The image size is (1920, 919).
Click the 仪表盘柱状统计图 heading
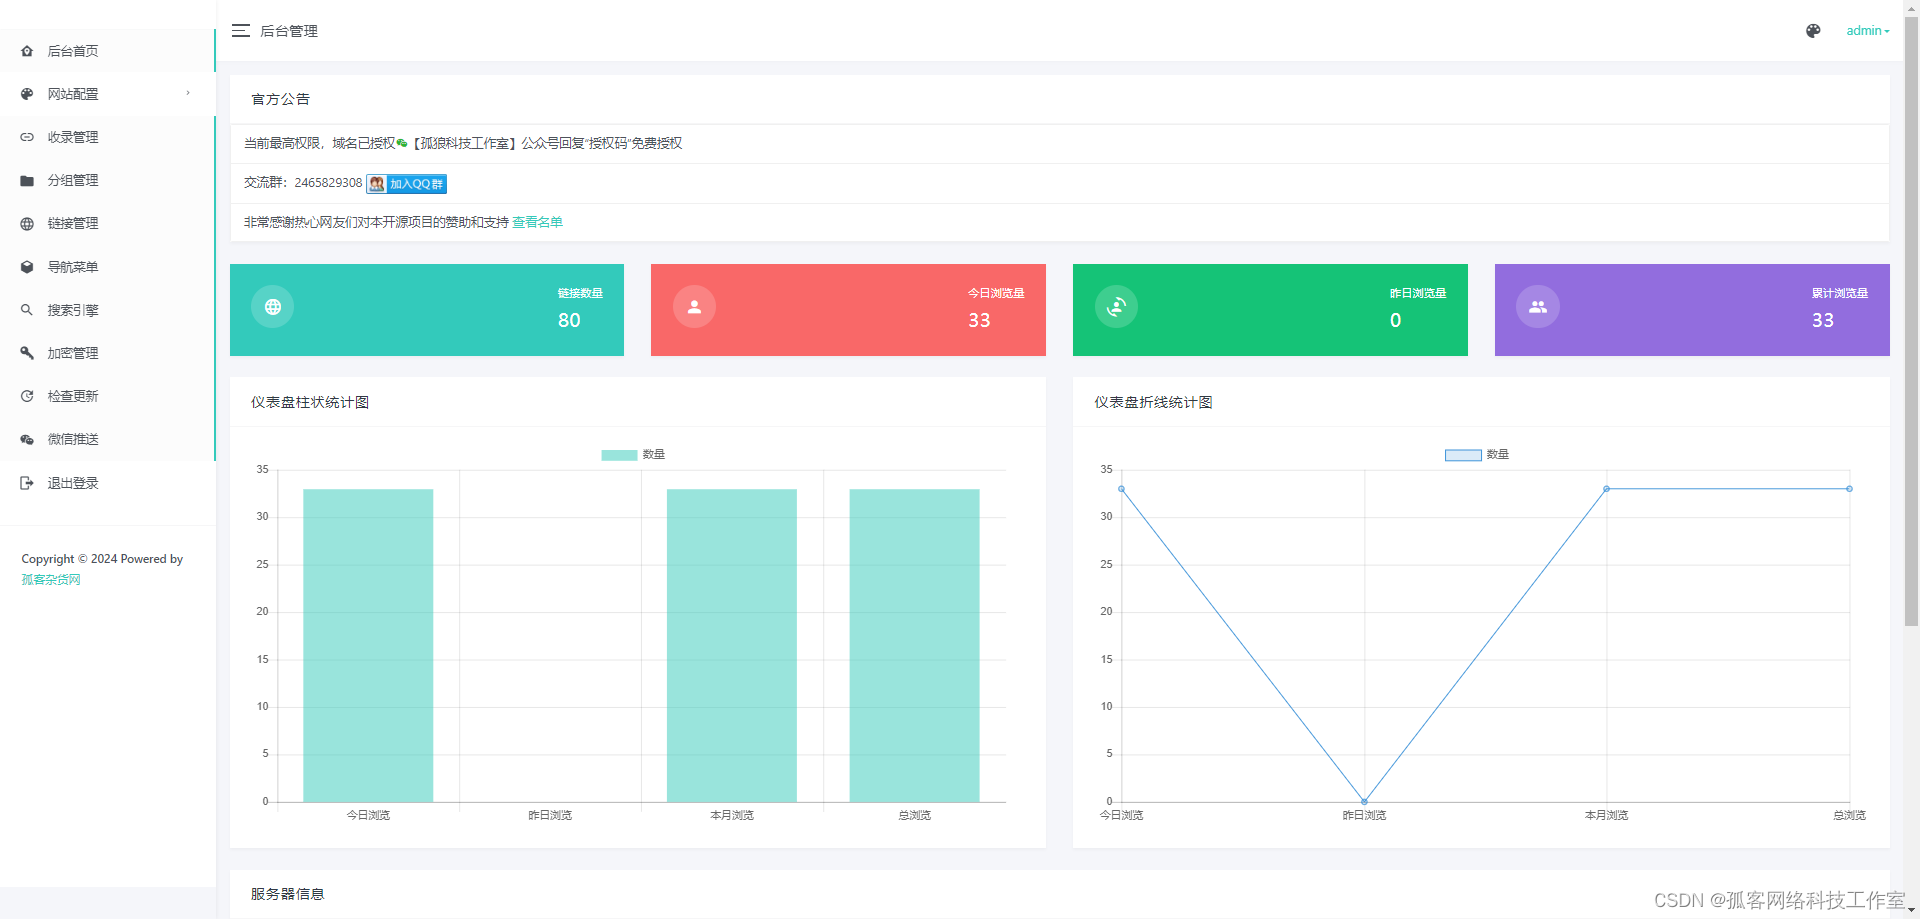[x=310, y=402]
